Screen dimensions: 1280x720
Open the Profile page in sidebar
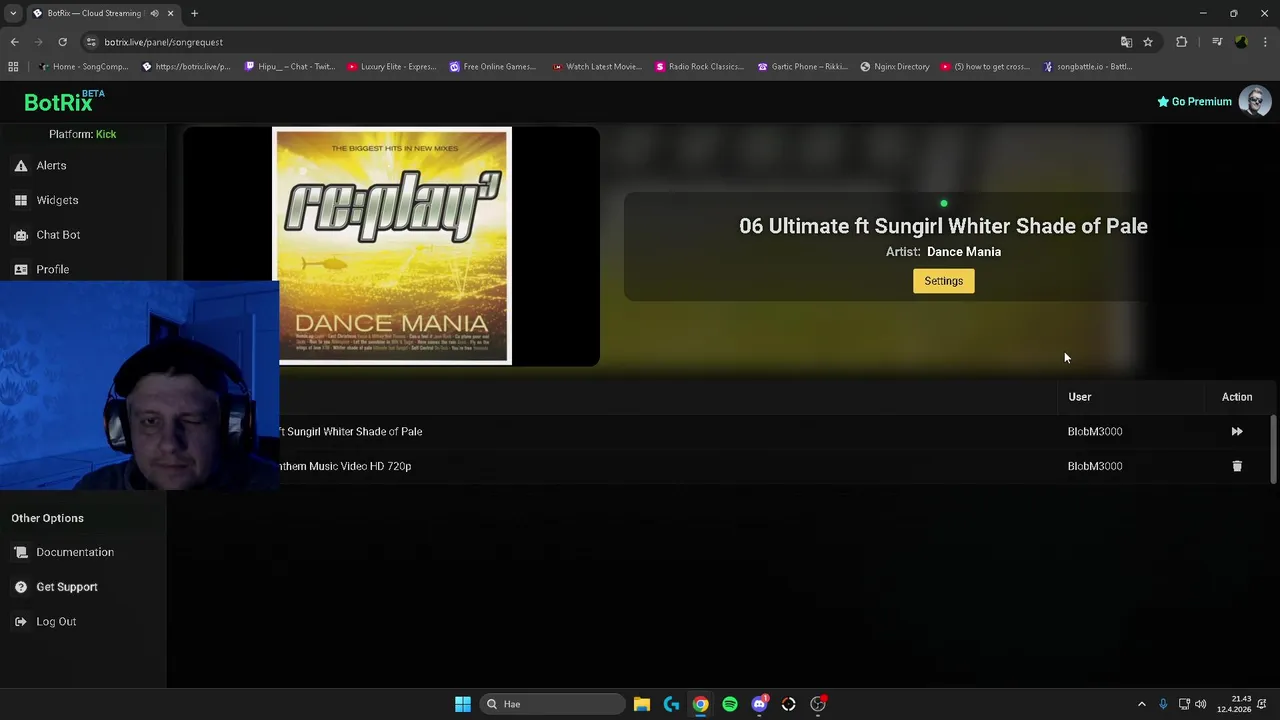[52, 269]
